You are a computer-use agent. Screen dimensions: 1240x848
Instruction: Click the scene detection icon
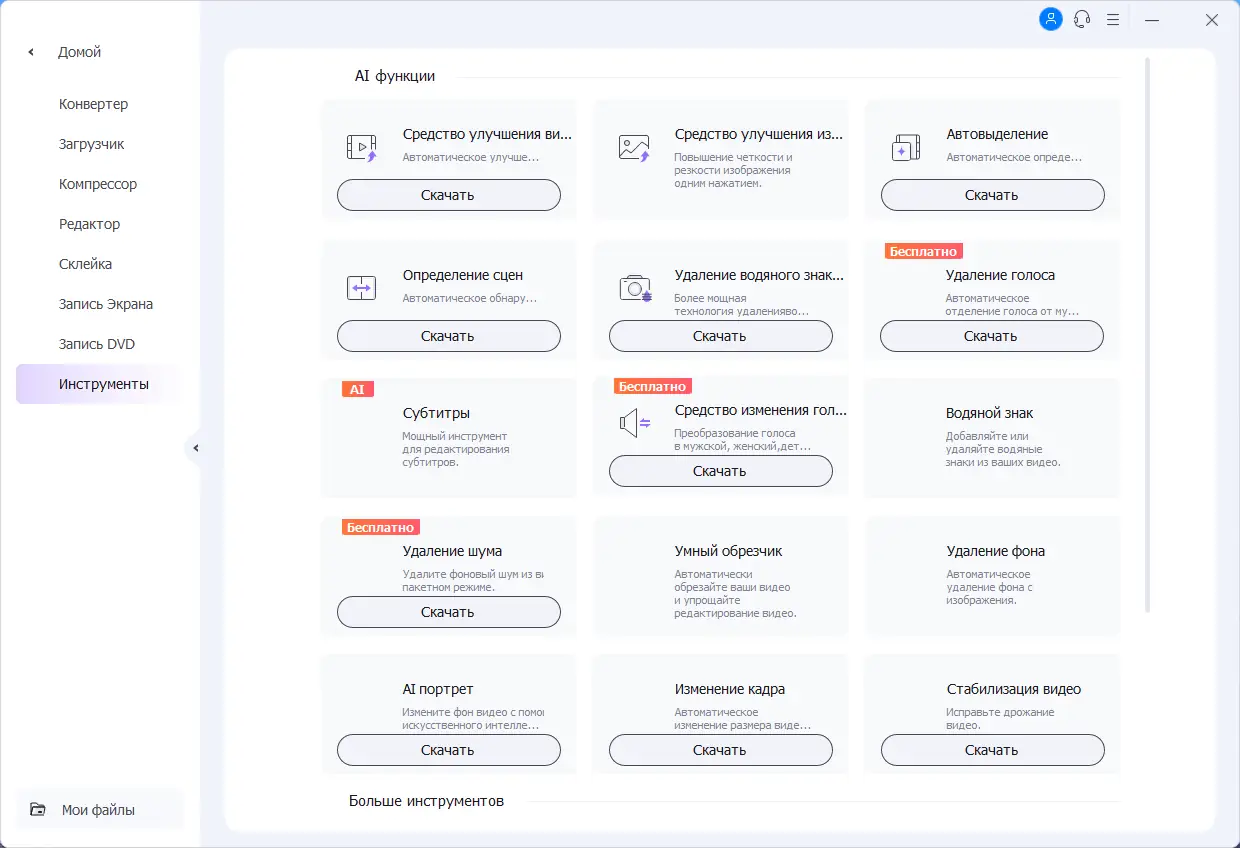361,288
